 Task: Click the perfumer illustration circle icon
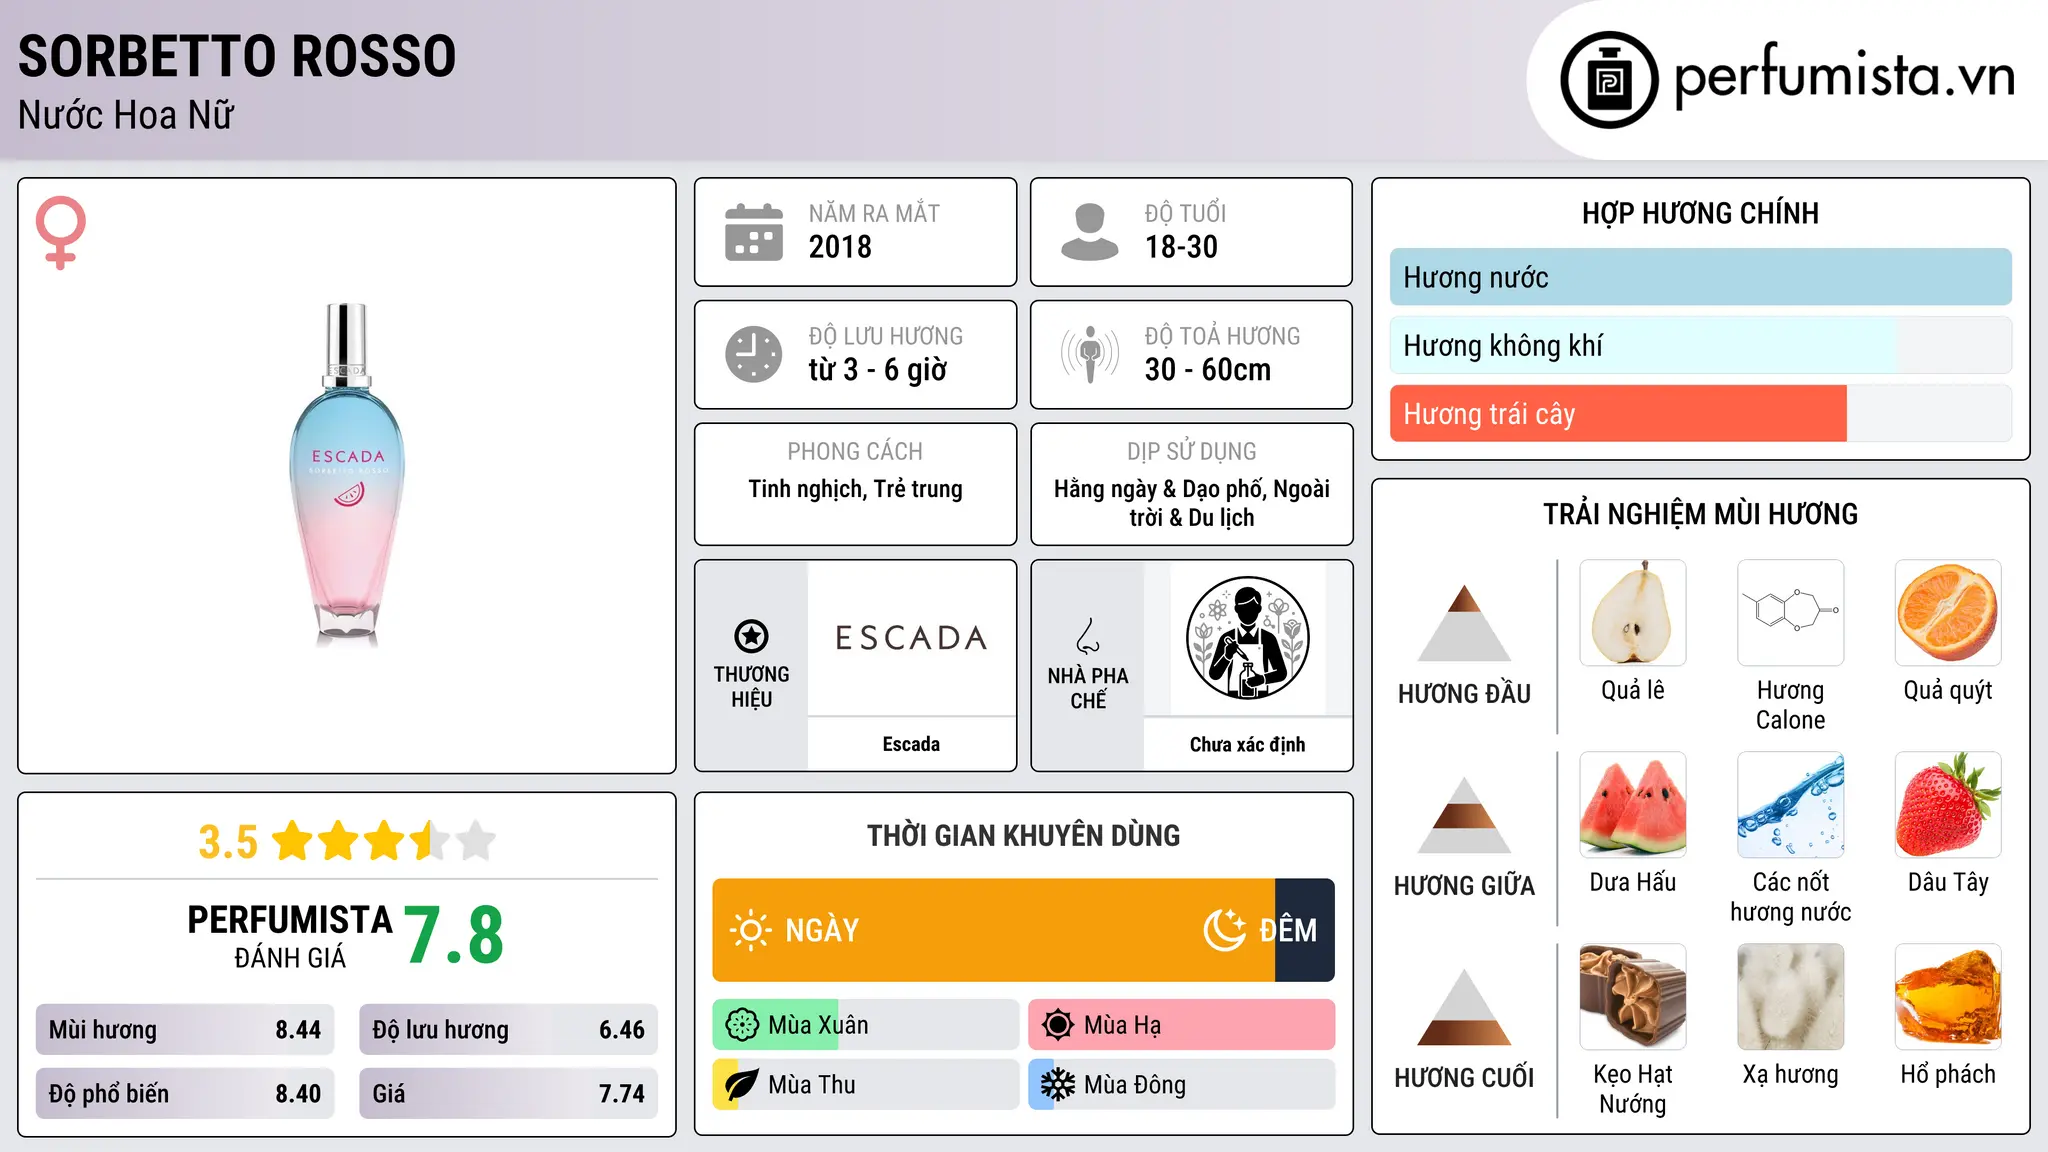click(x=1247, y=638)
